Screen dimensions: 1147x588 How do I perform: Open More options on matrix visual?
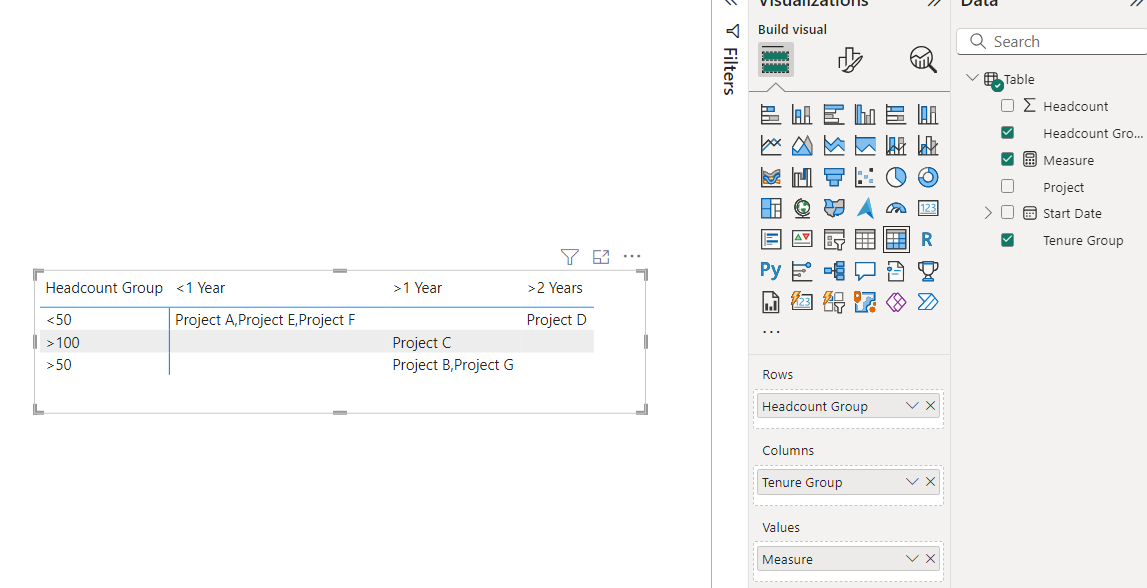click(x=632, y=256)
